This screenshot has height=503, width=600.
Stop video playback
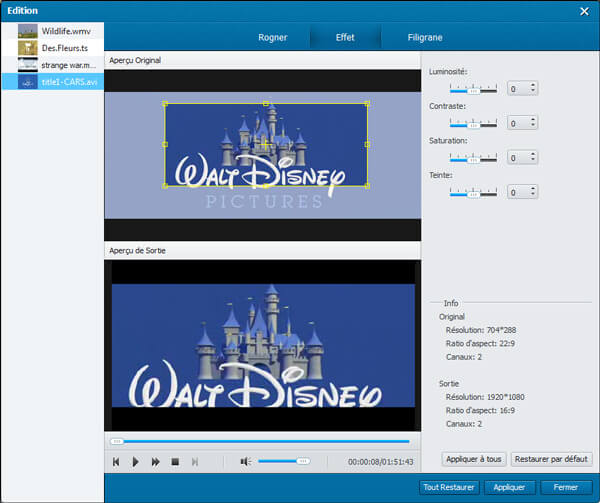coord(175,461)
